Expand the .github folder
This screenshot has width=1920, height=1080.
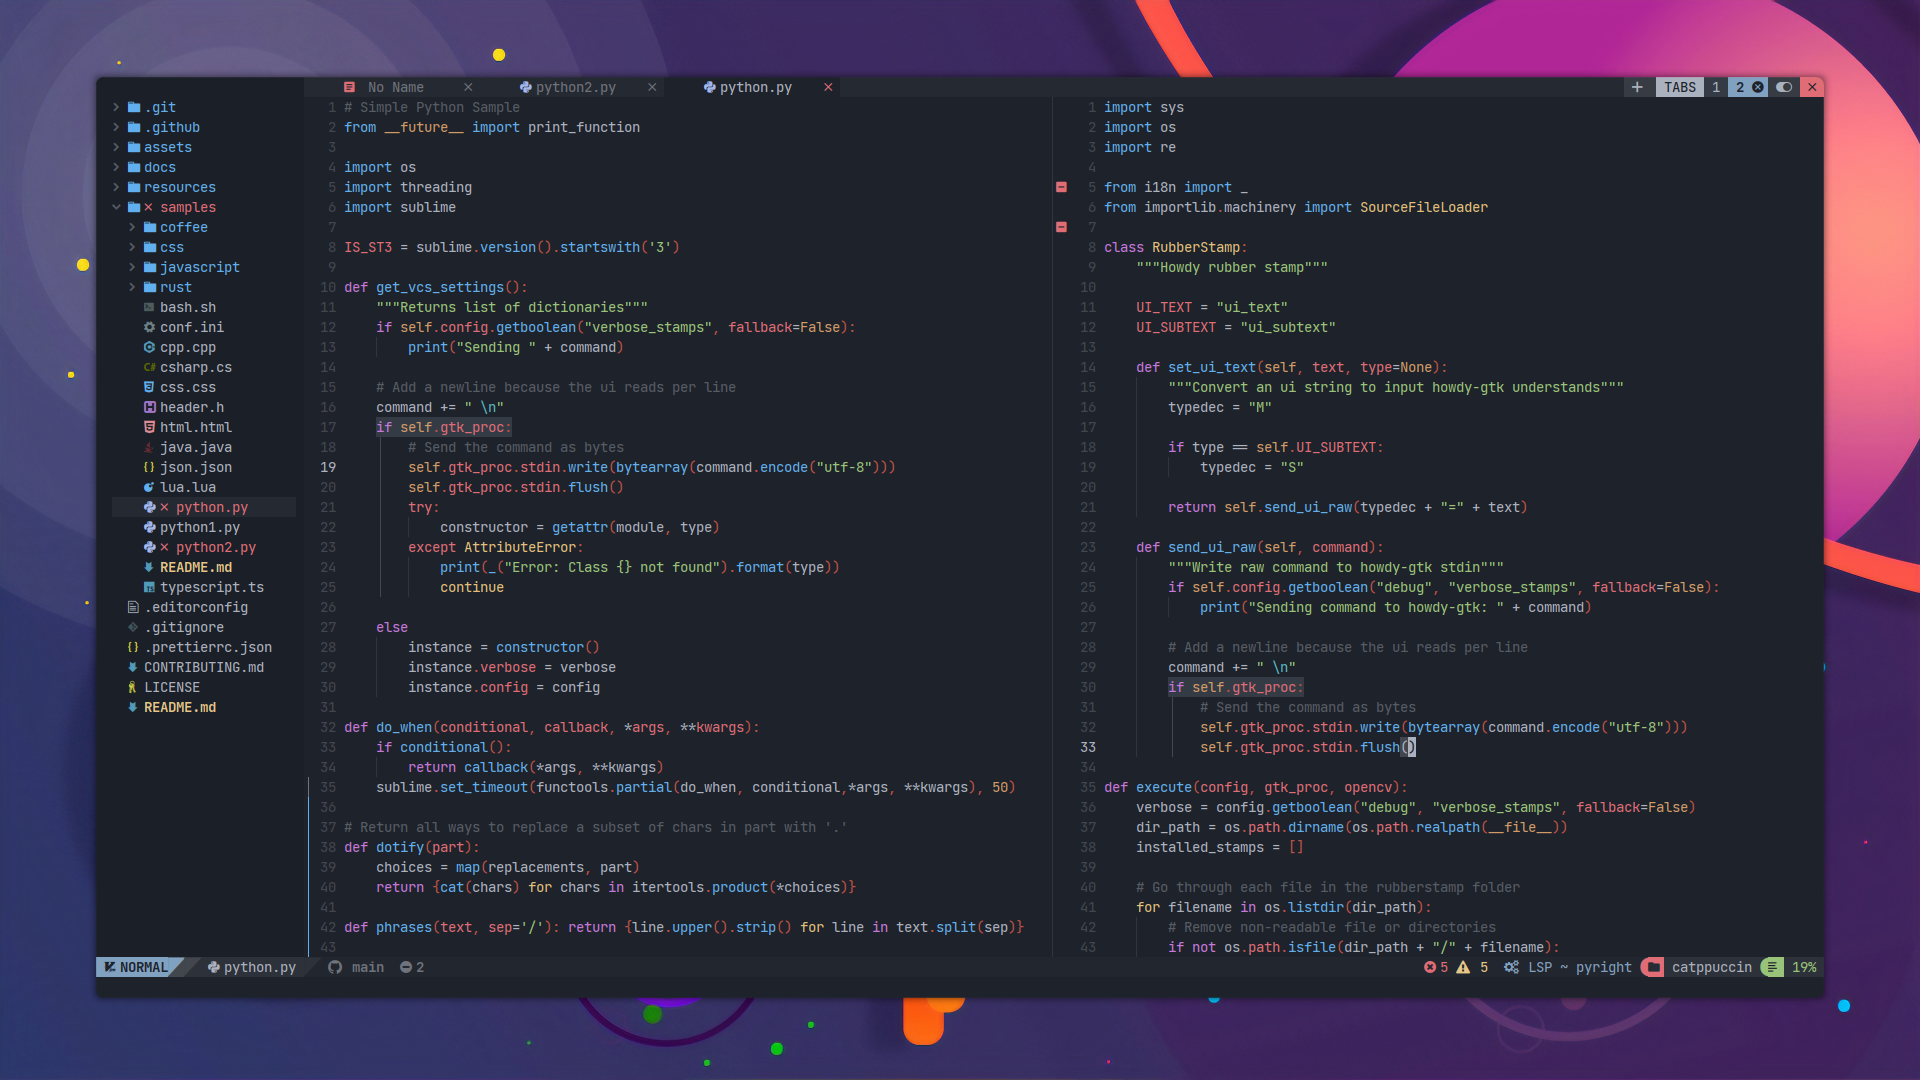(x=116, y=127)
